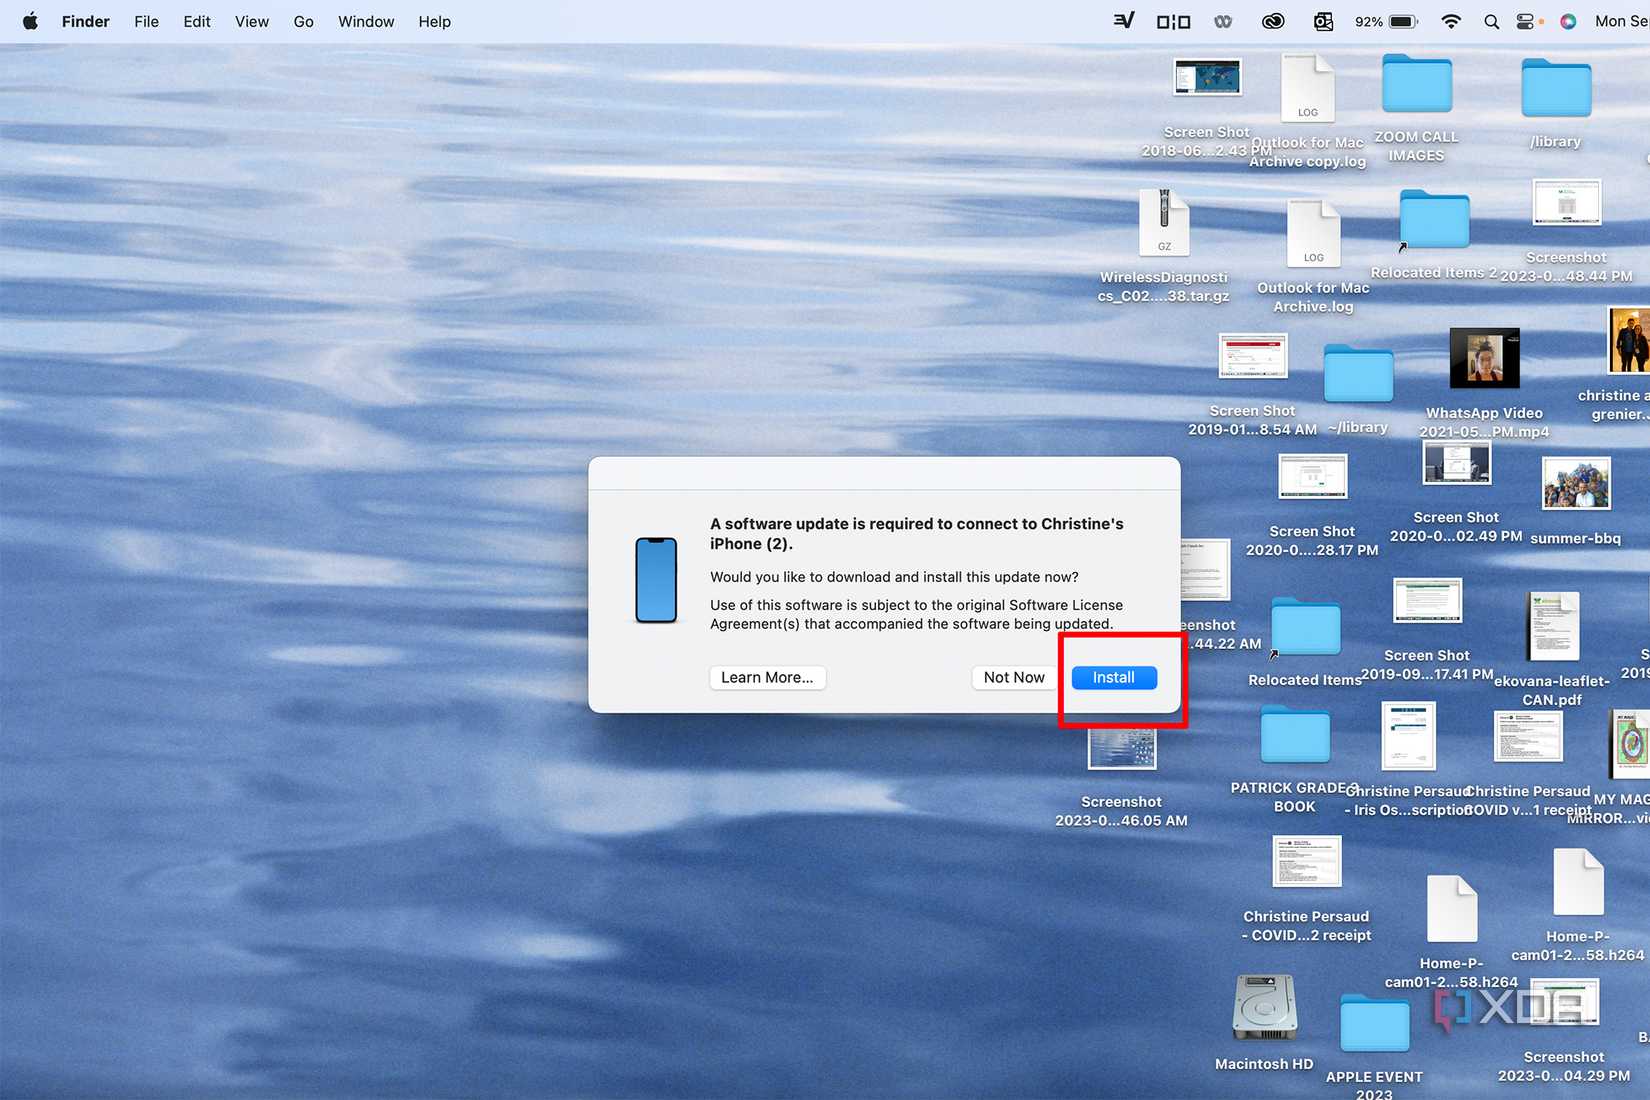Viewport: 1650px width, 1100px height.
Task: Click the iPhone icon in the dialog
Action: click(656, 580)
